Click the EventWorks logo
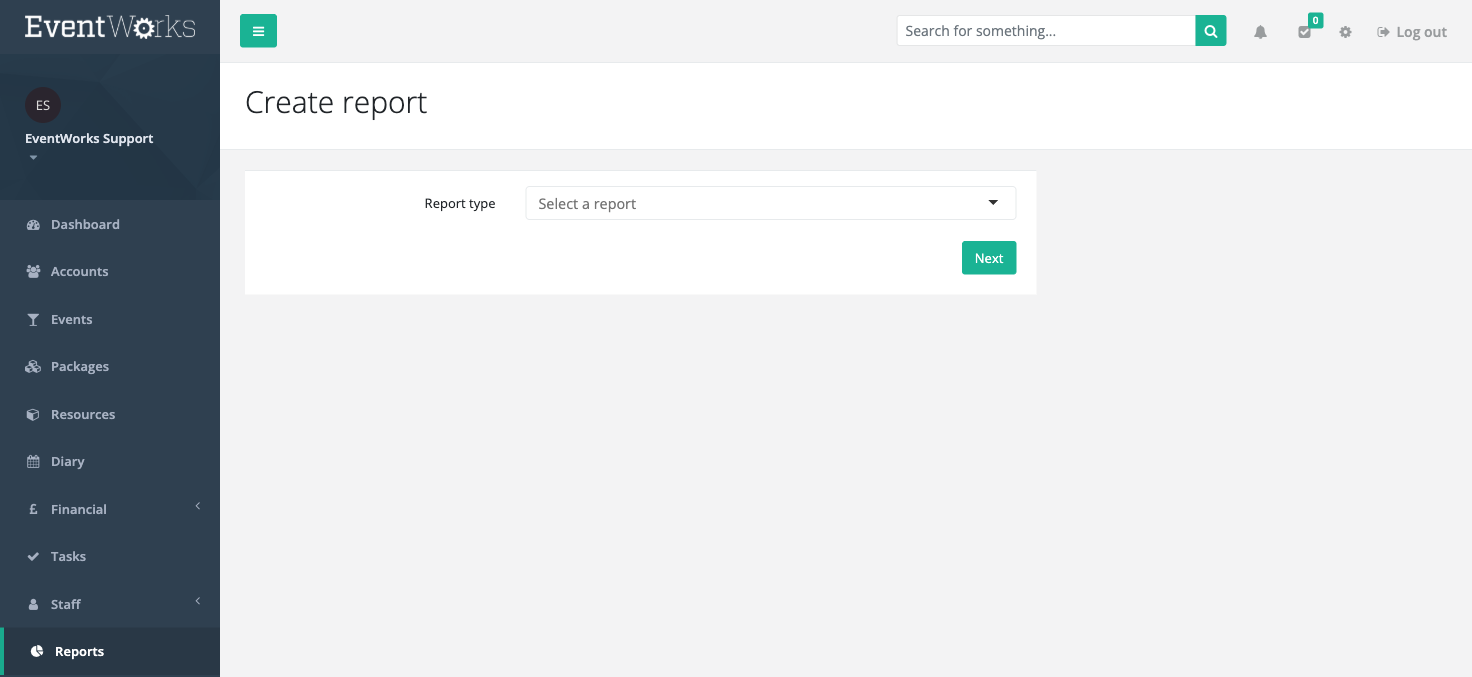The height and width of the screenshot is (677, 1472). 110,27
